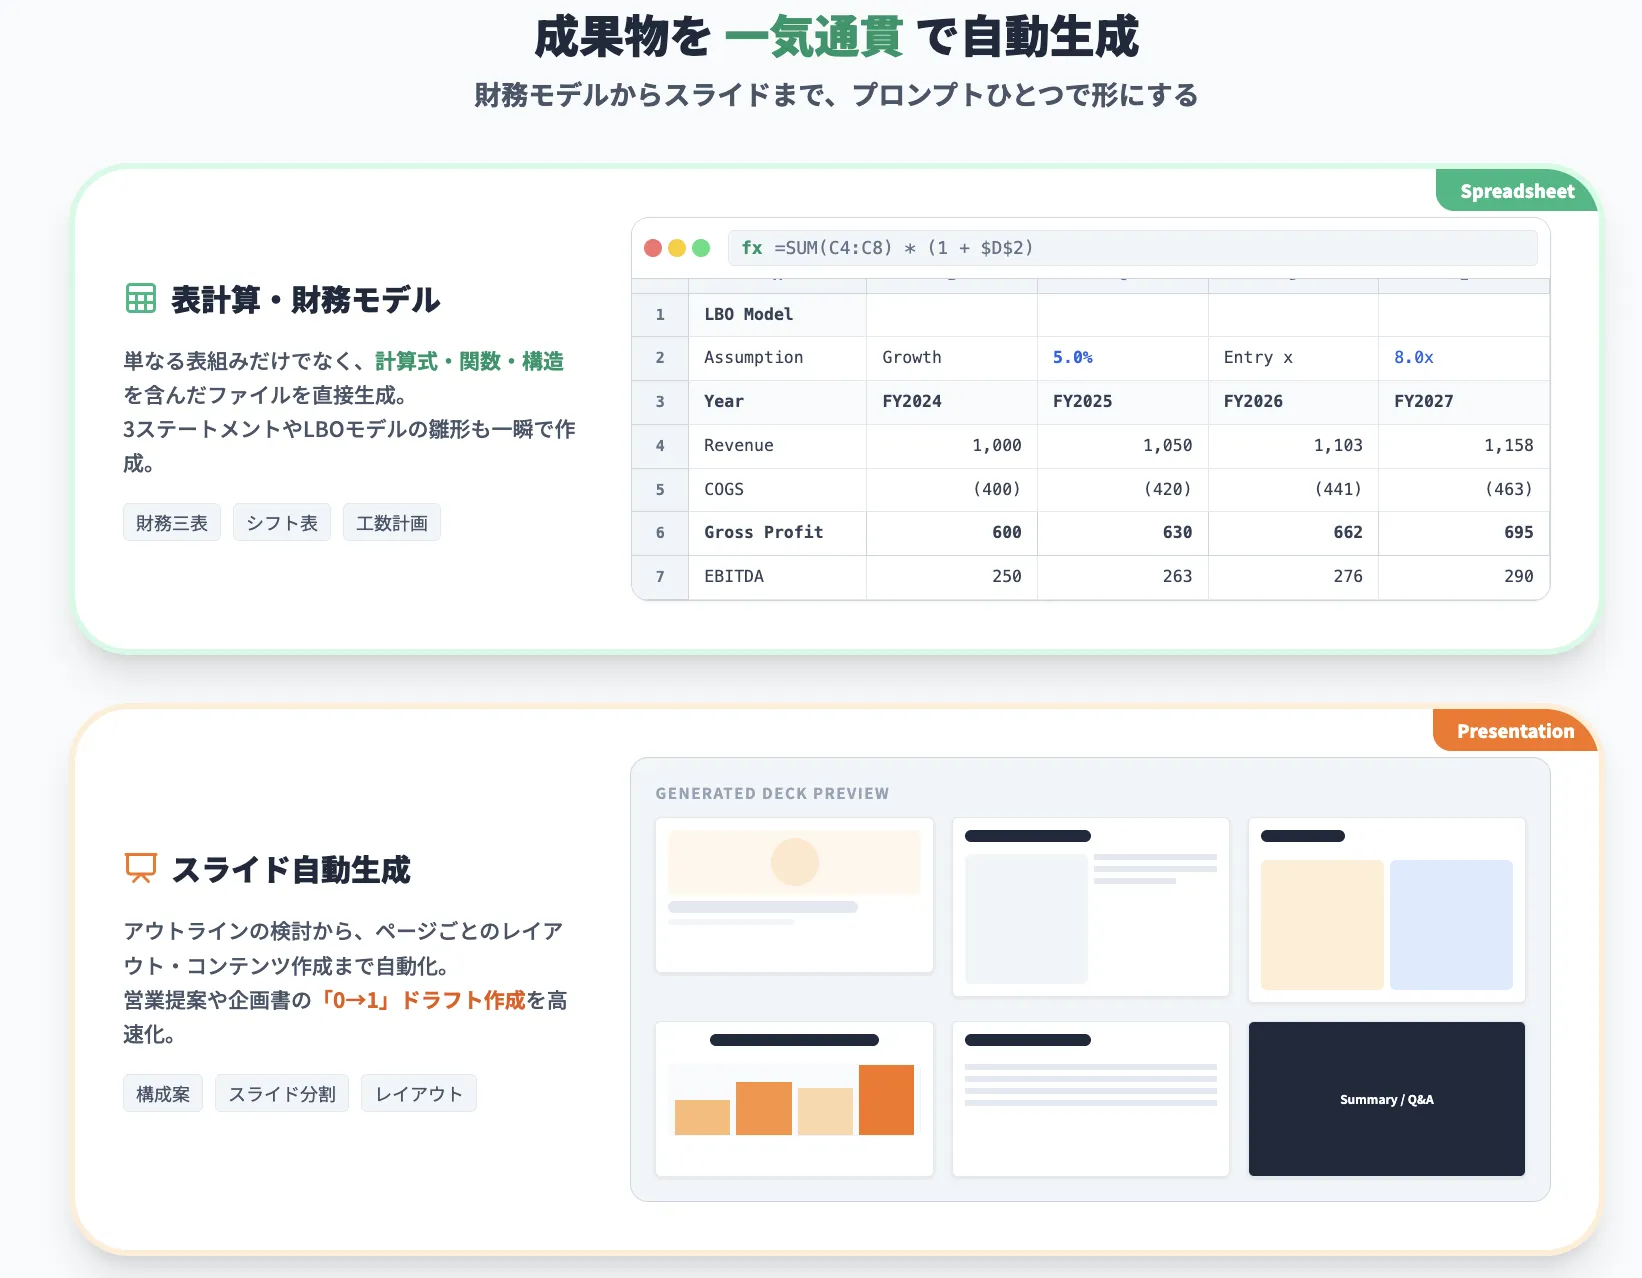Viewport: 1642px width, 1278px height.
Task: Select the 5.0% growth assumption cell
Action: click(x=1122, y=358)
